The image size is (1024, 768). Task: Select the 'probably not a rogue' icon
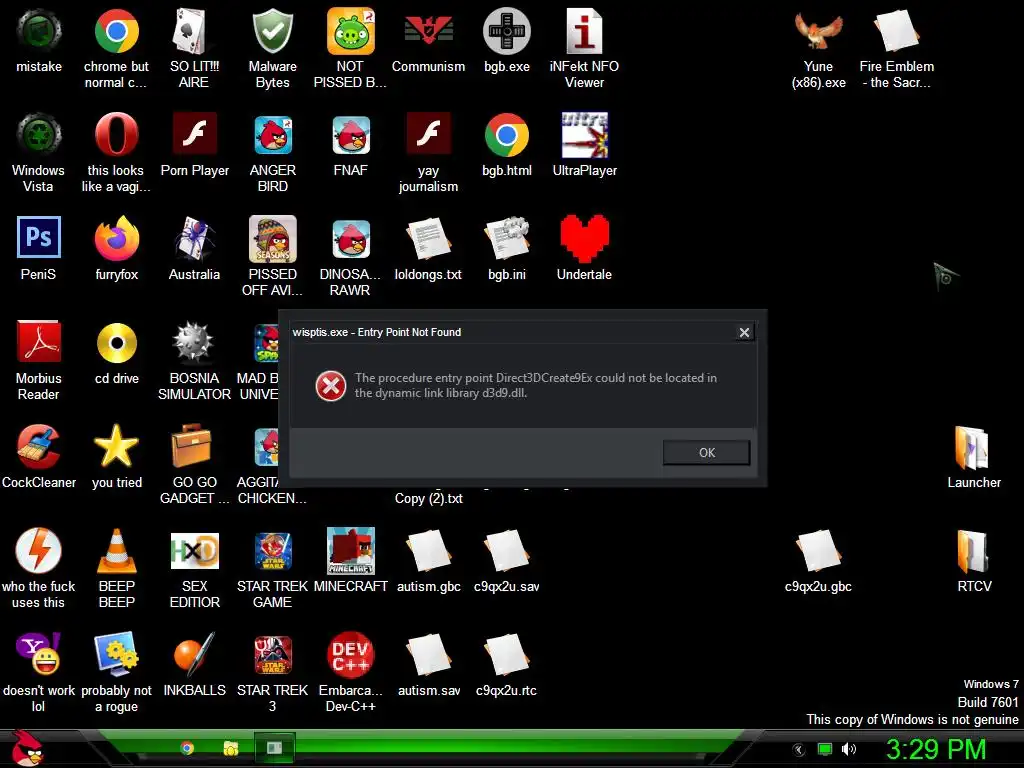pos(116,654)
